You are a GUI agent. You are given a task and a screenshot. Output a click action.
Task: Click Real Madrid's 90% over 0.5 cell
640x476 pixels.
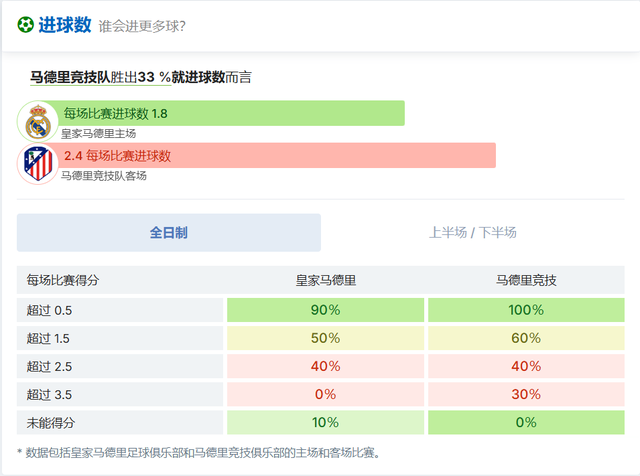(326, 310)
